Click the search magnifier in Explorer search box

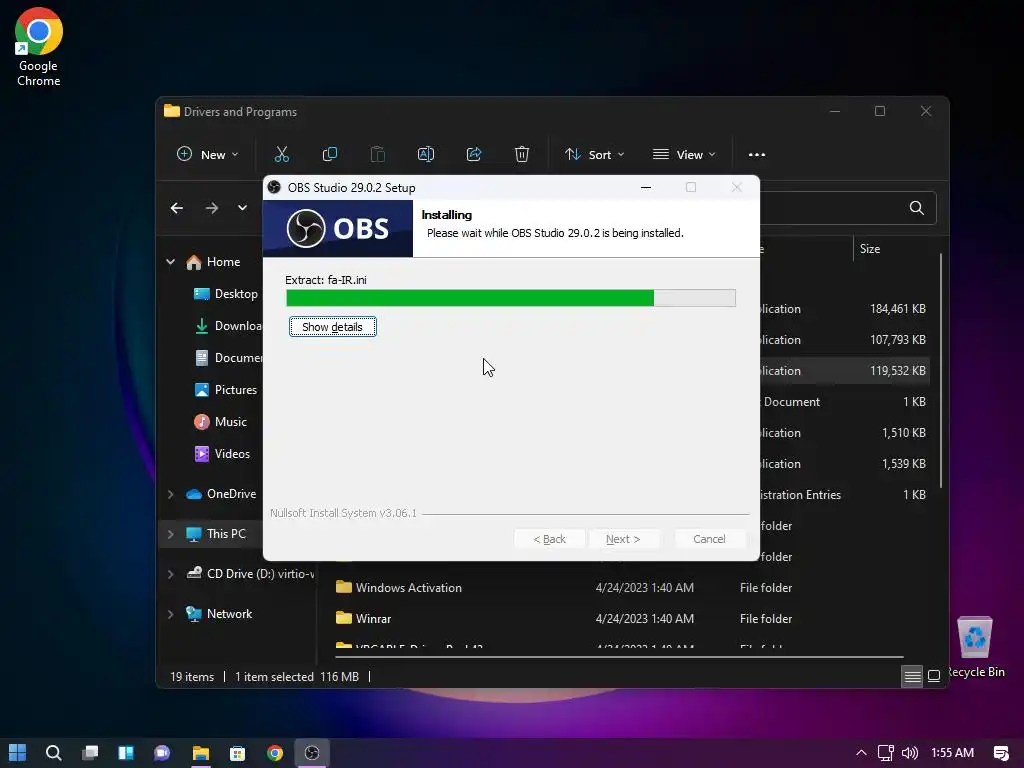pos(917,208)
